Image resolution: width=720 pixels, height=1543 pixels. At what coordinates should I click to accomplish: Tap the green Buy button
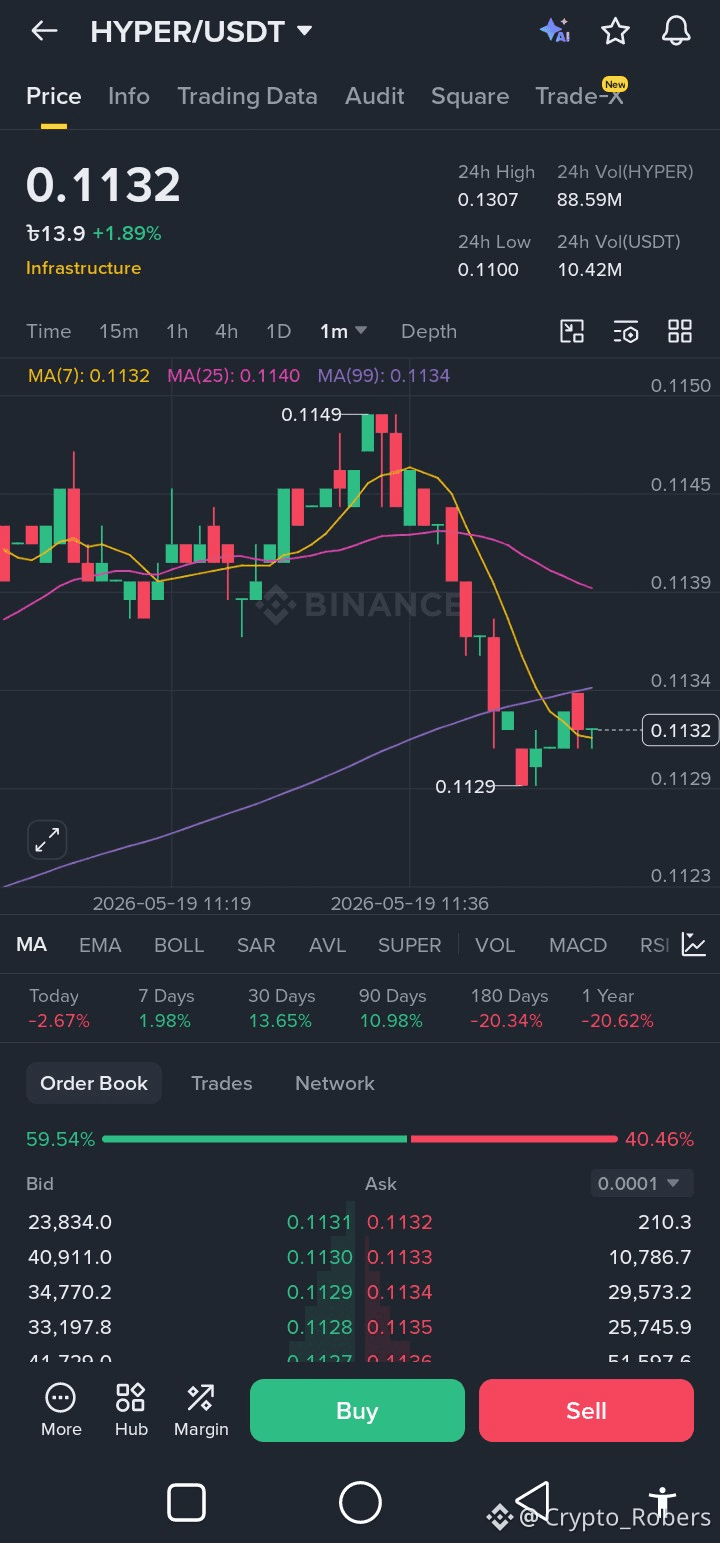tap(357, 1410)
